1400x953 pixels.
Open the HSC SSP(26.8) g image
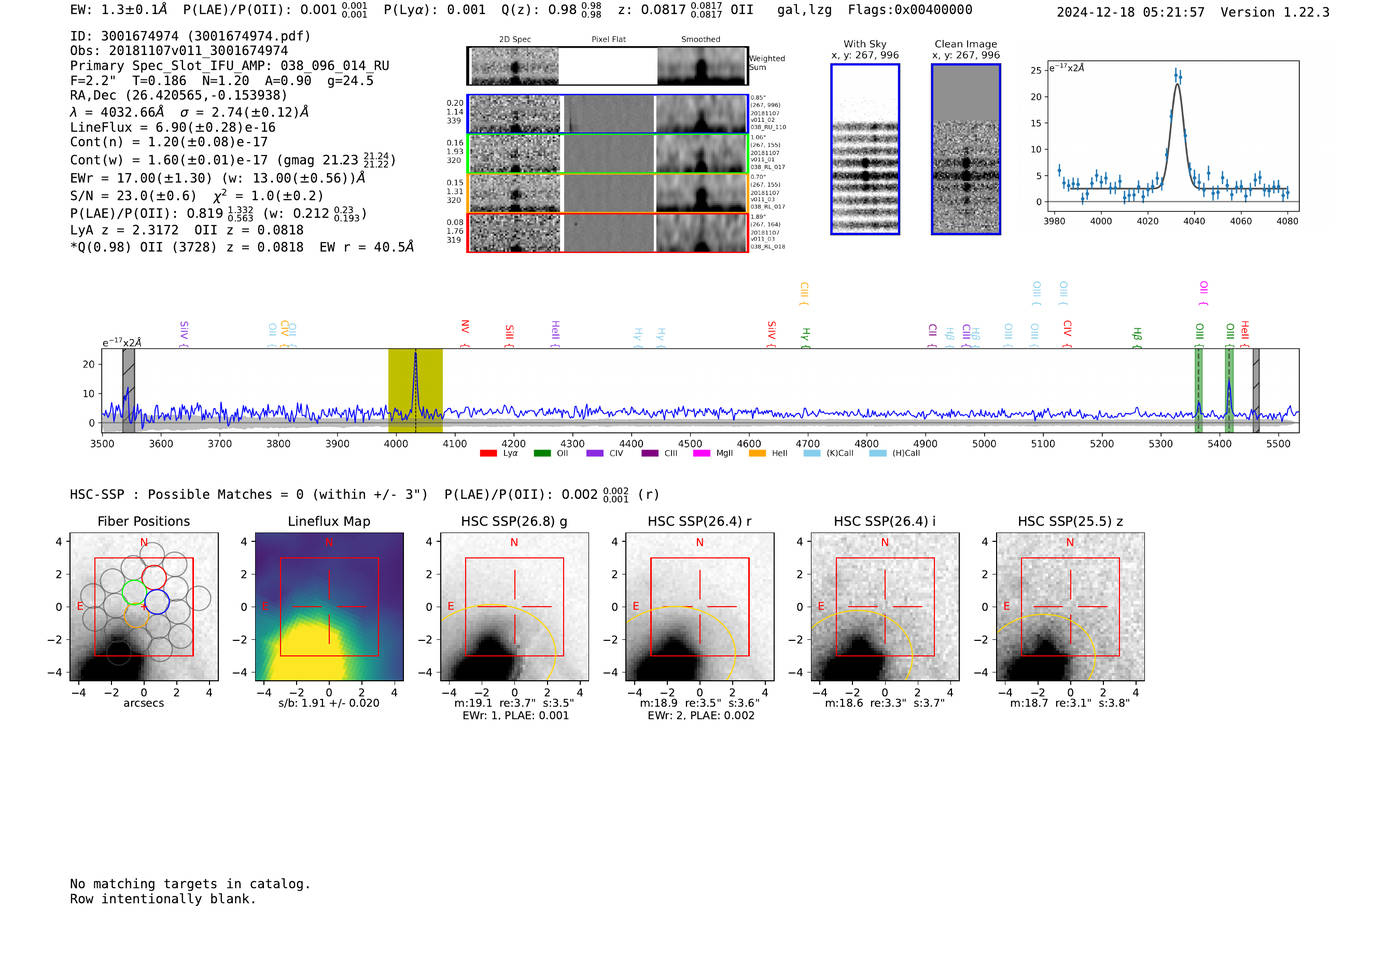tap(514, 607)
